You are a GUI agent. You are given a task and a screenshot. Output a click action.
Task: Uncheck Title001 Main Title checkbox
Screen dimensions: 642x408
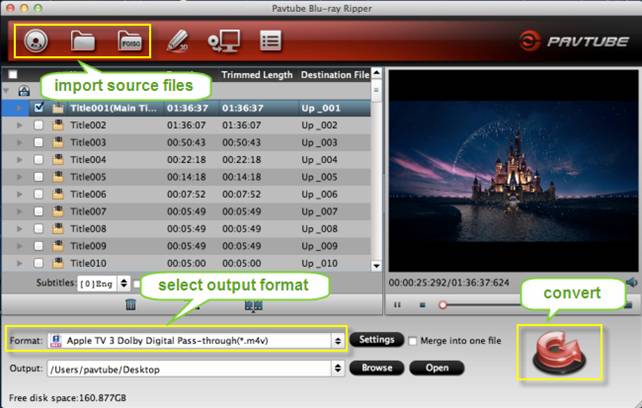pos(39,108)
